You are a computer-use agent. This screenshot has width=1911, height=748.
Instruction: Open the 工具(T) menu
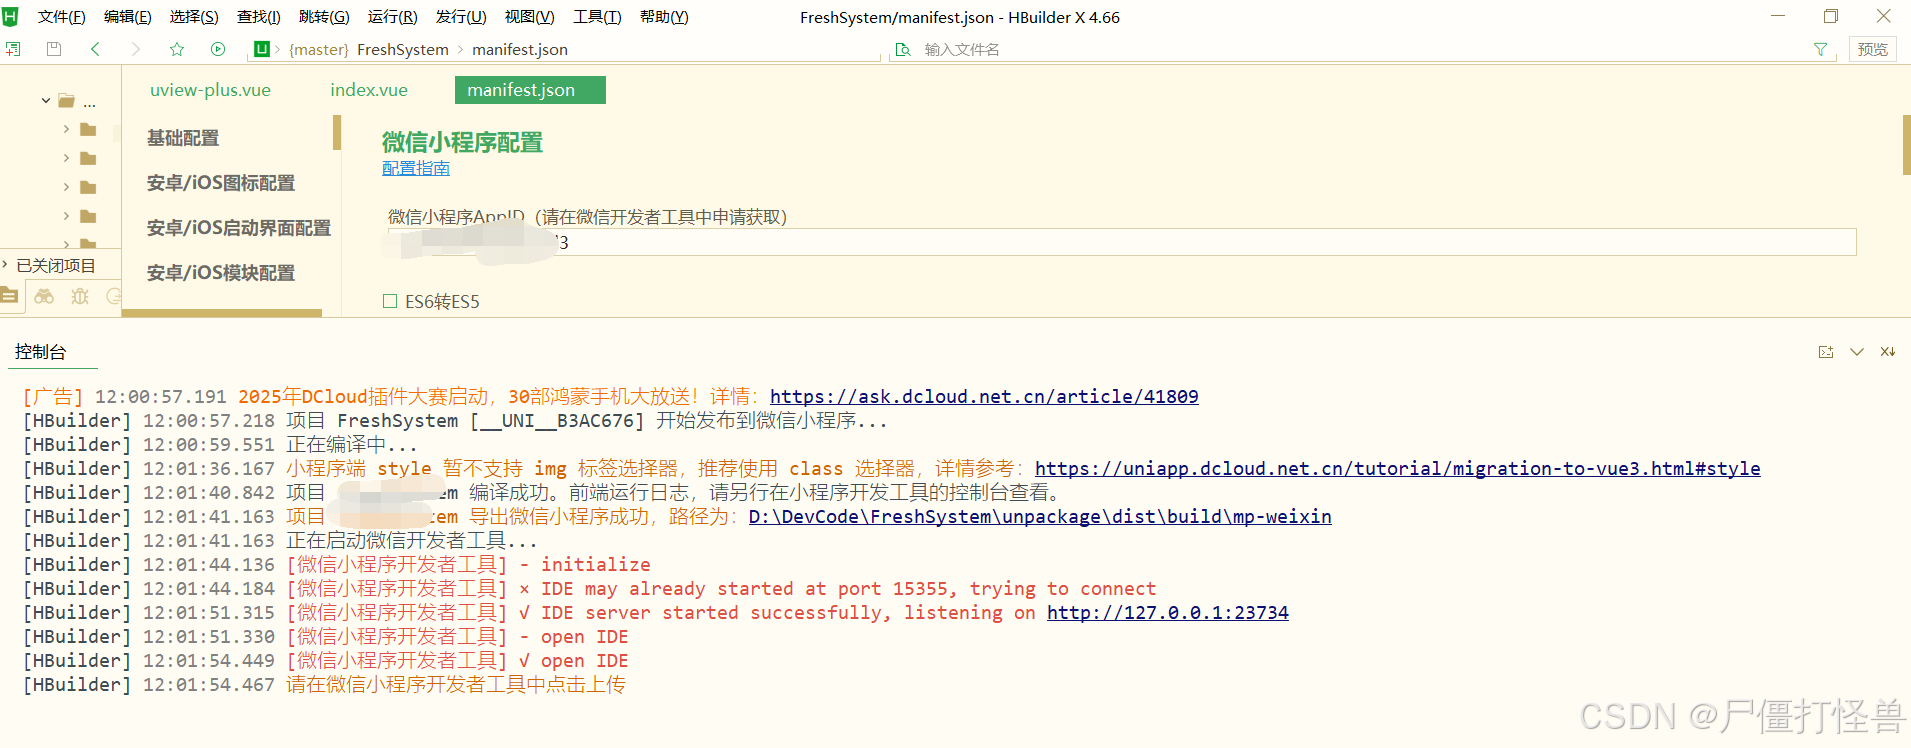597,17
